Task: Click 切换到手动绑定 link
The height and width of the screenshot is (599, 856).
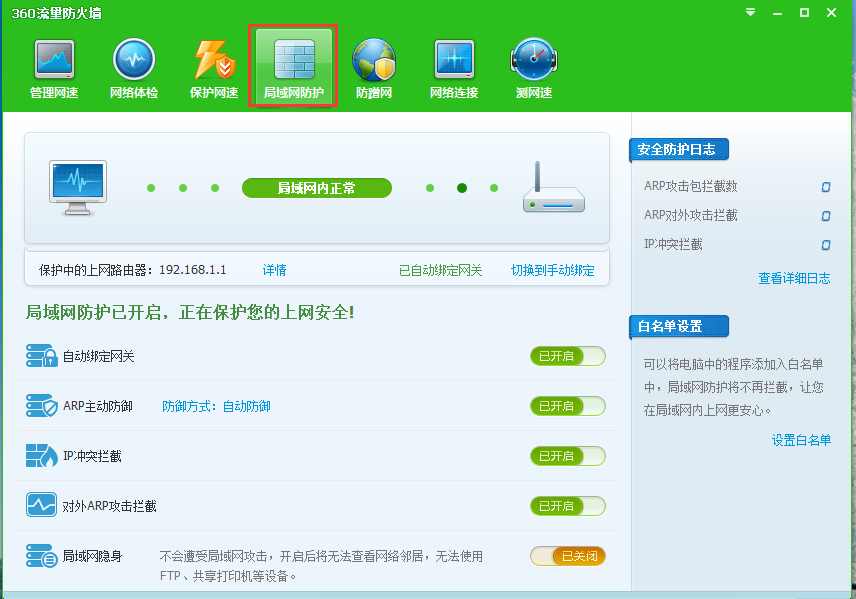Action: click(552, 270)
